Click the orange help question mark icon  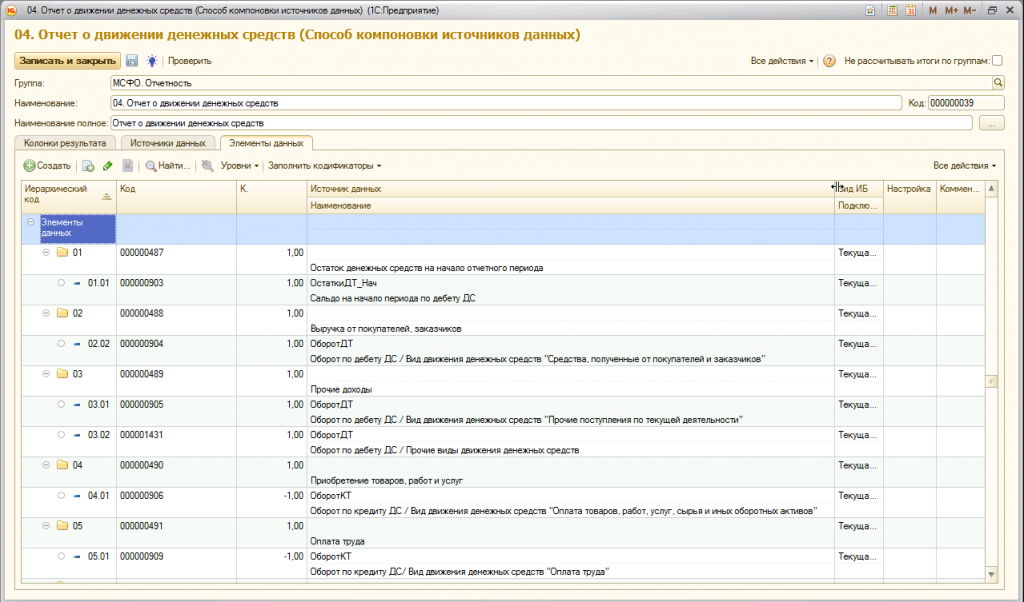point(829,61)
